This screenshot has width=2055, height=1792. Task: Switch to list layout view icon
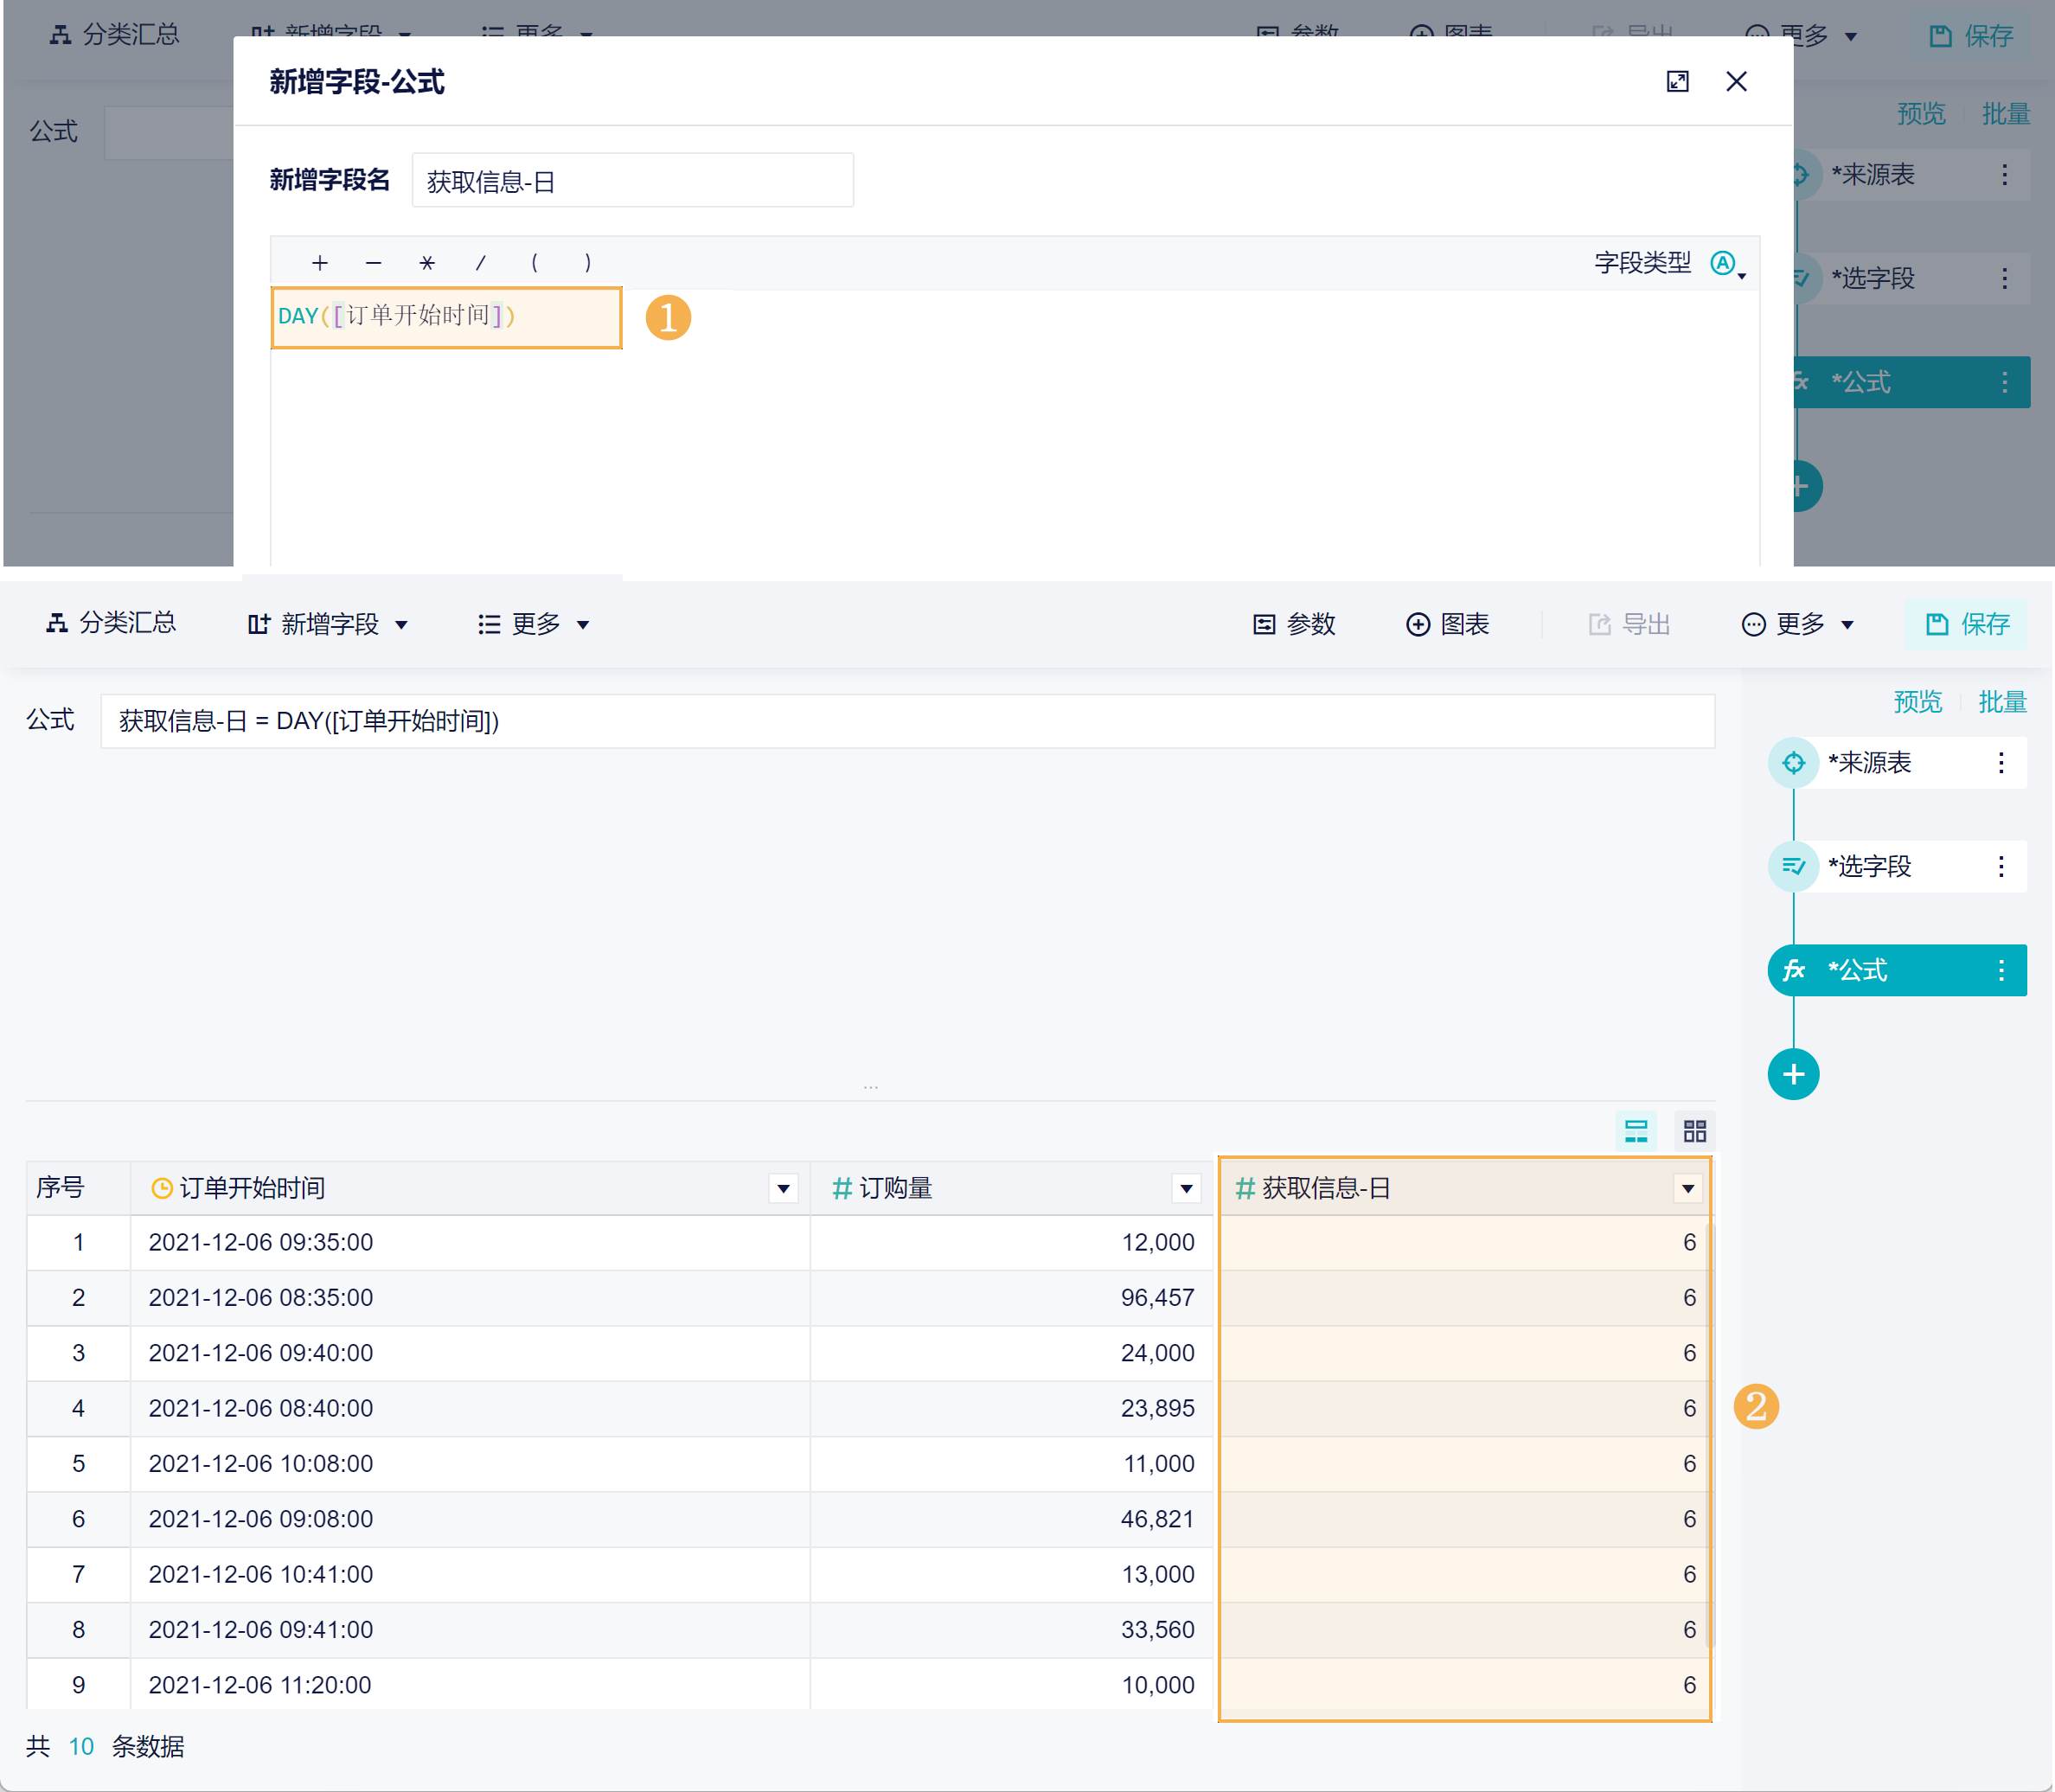click(1636, 1131)
